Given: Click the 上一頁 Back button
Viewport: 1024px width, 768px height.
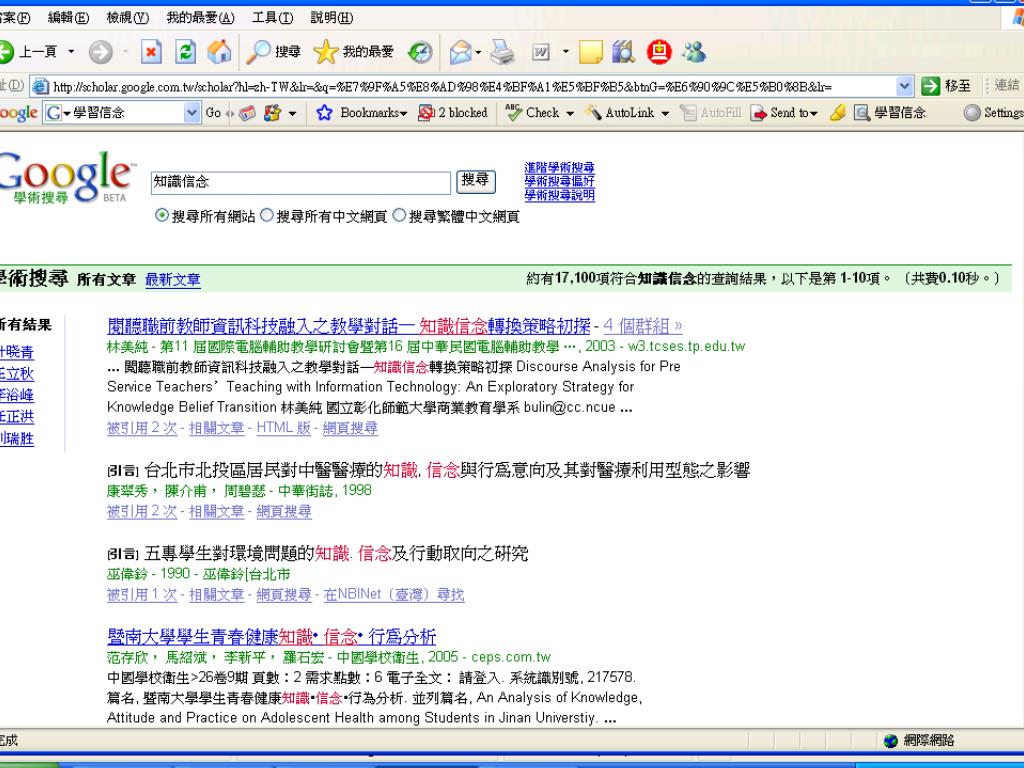Looking at the screenshot, I should click(x=29, y=52).
